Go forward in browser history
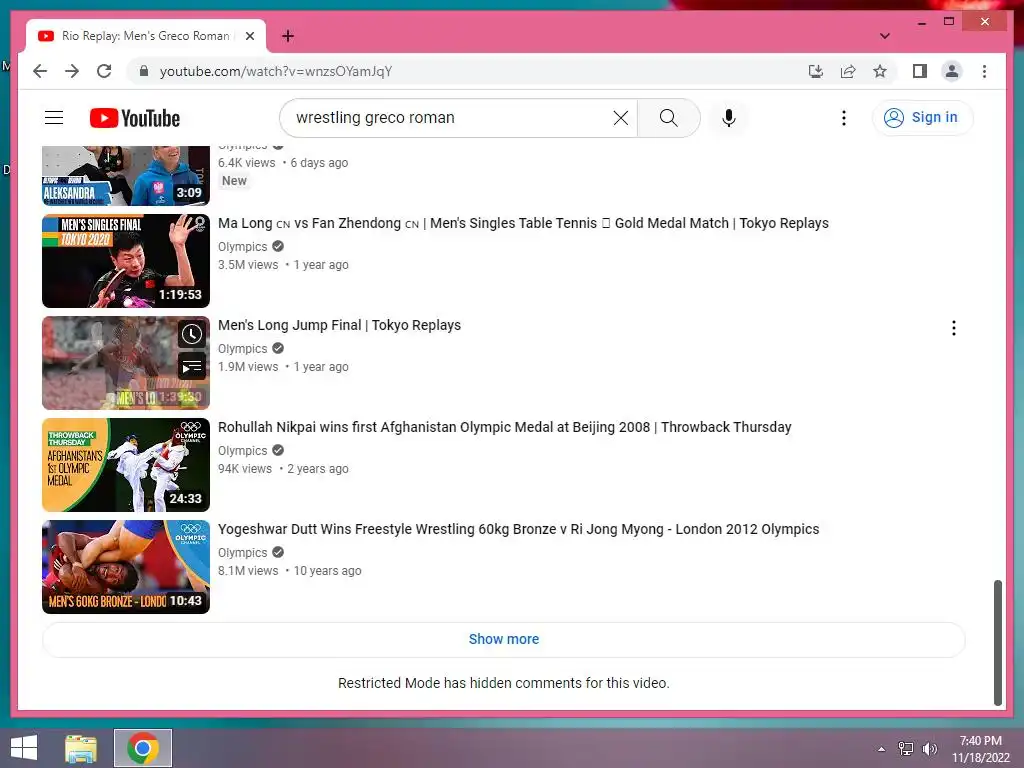 click(x=72, y=71)
